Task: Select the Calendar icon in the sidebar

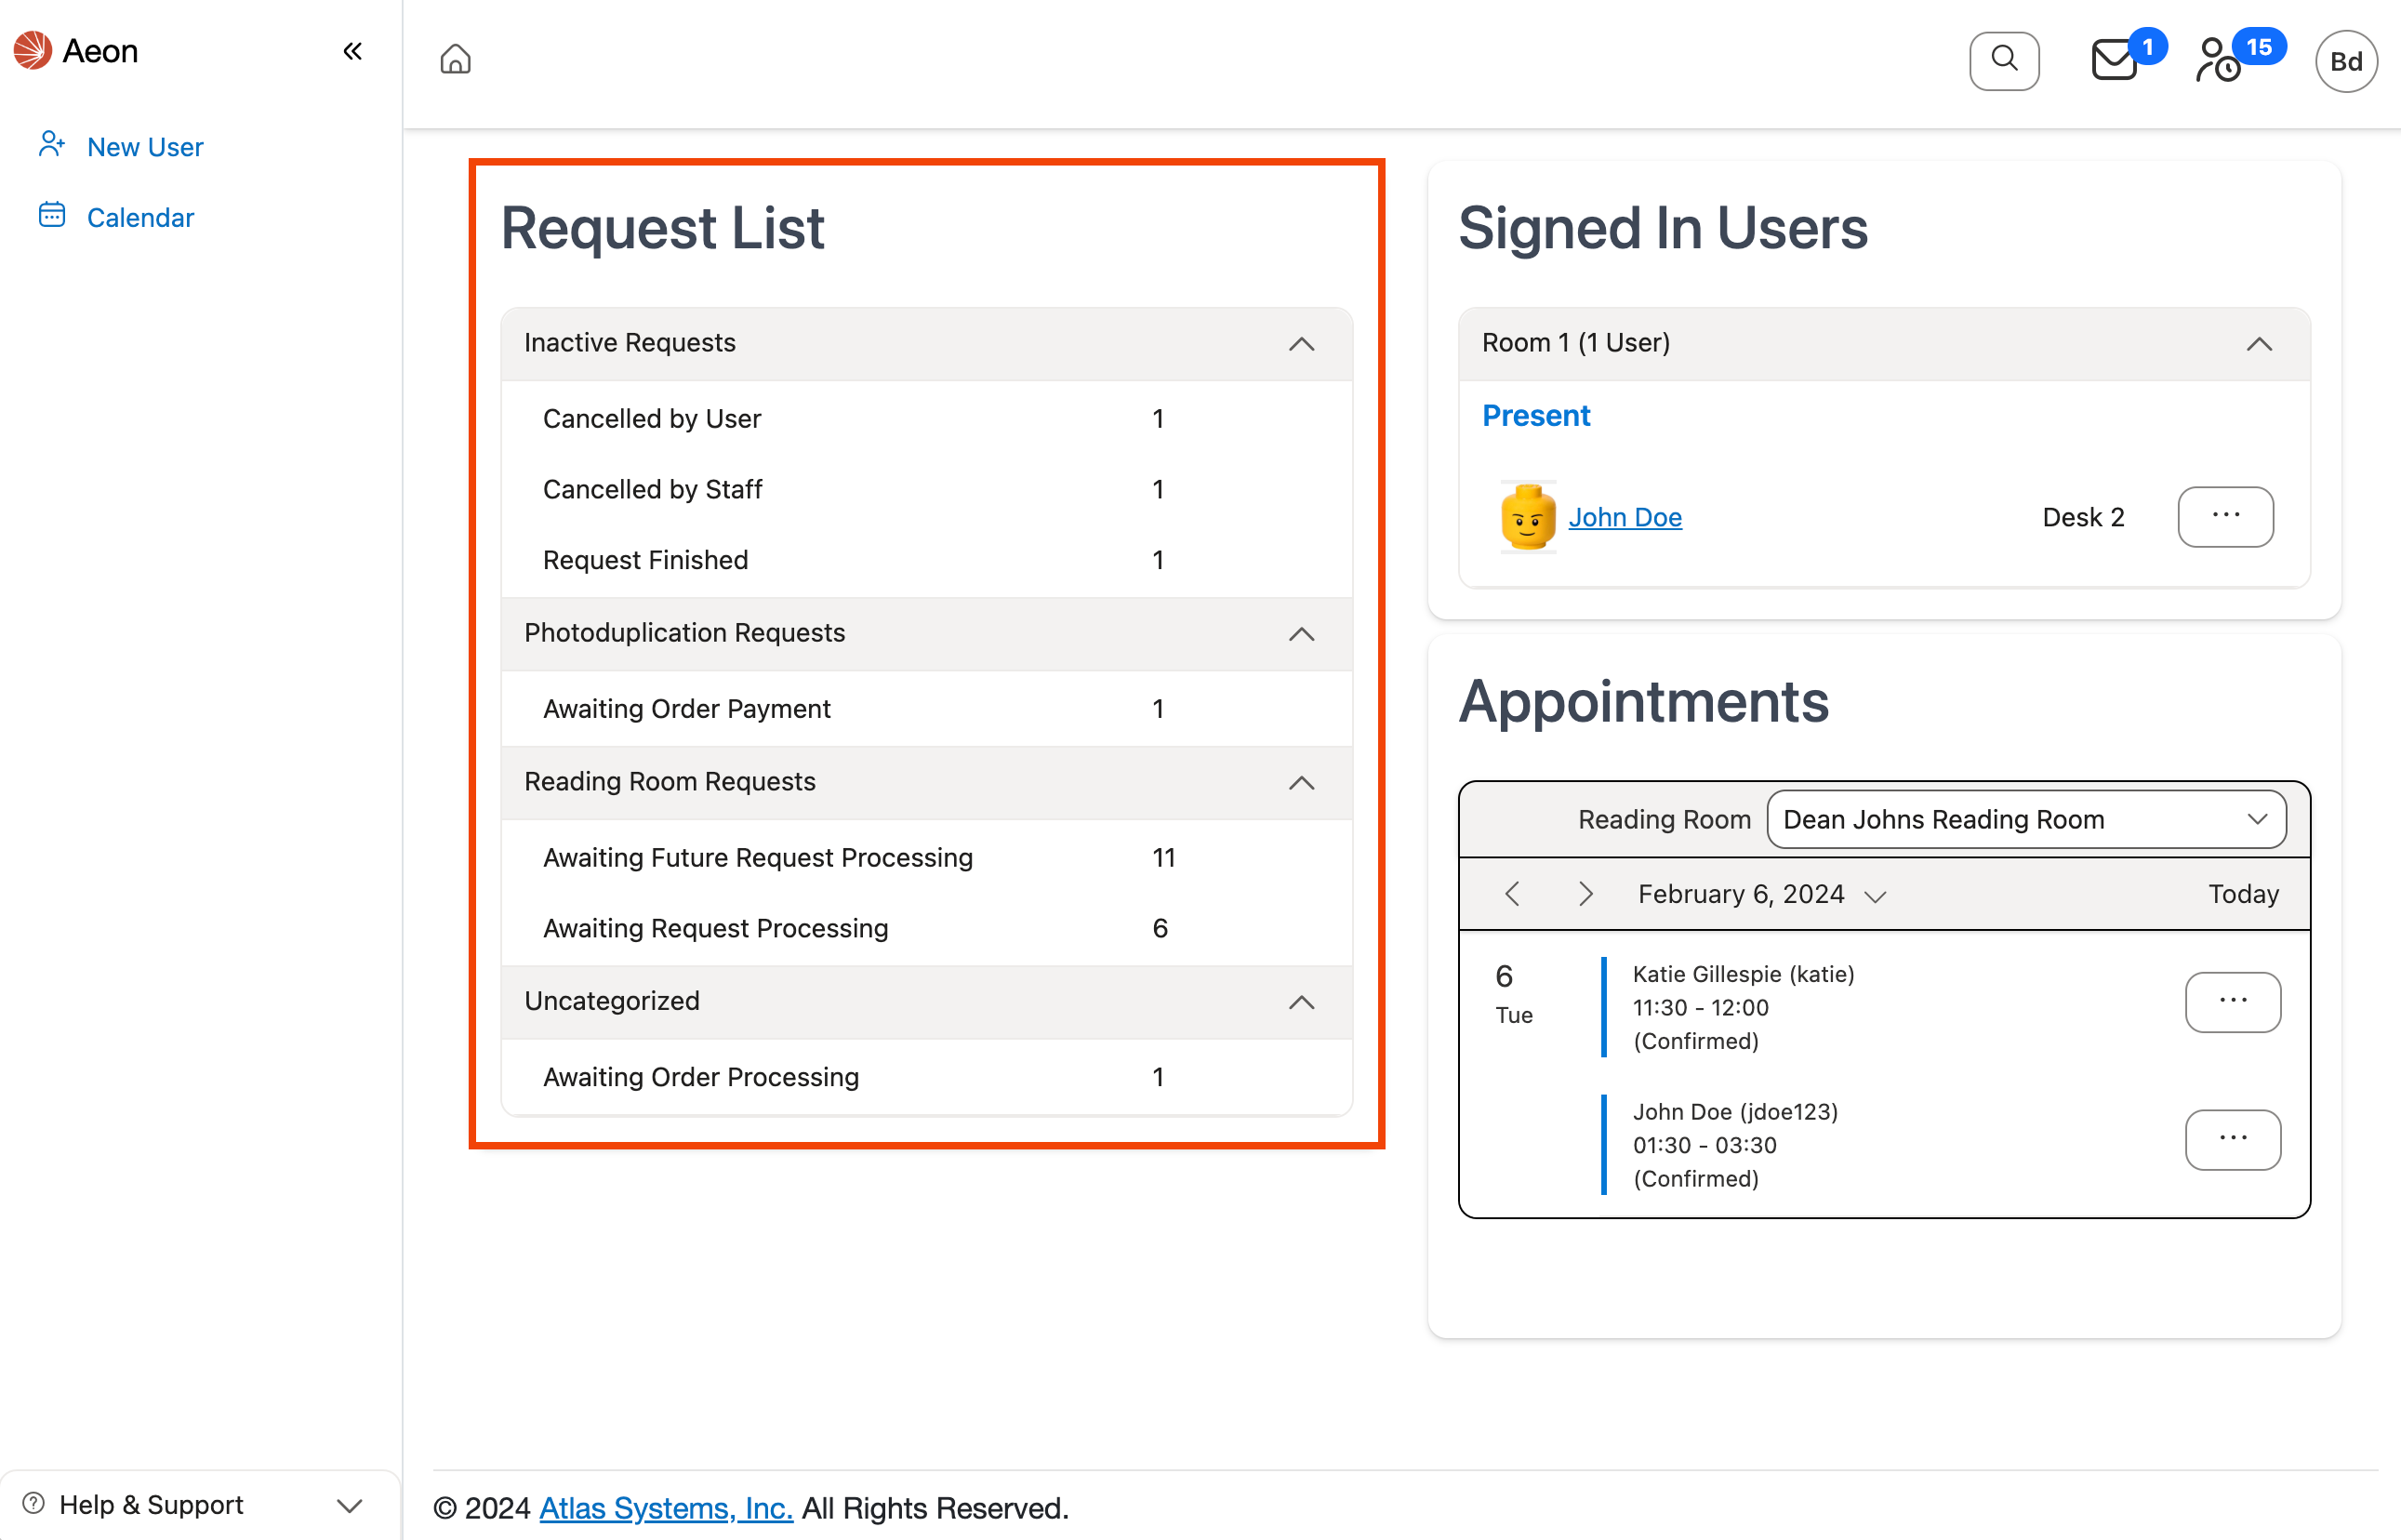Action: 51,215
